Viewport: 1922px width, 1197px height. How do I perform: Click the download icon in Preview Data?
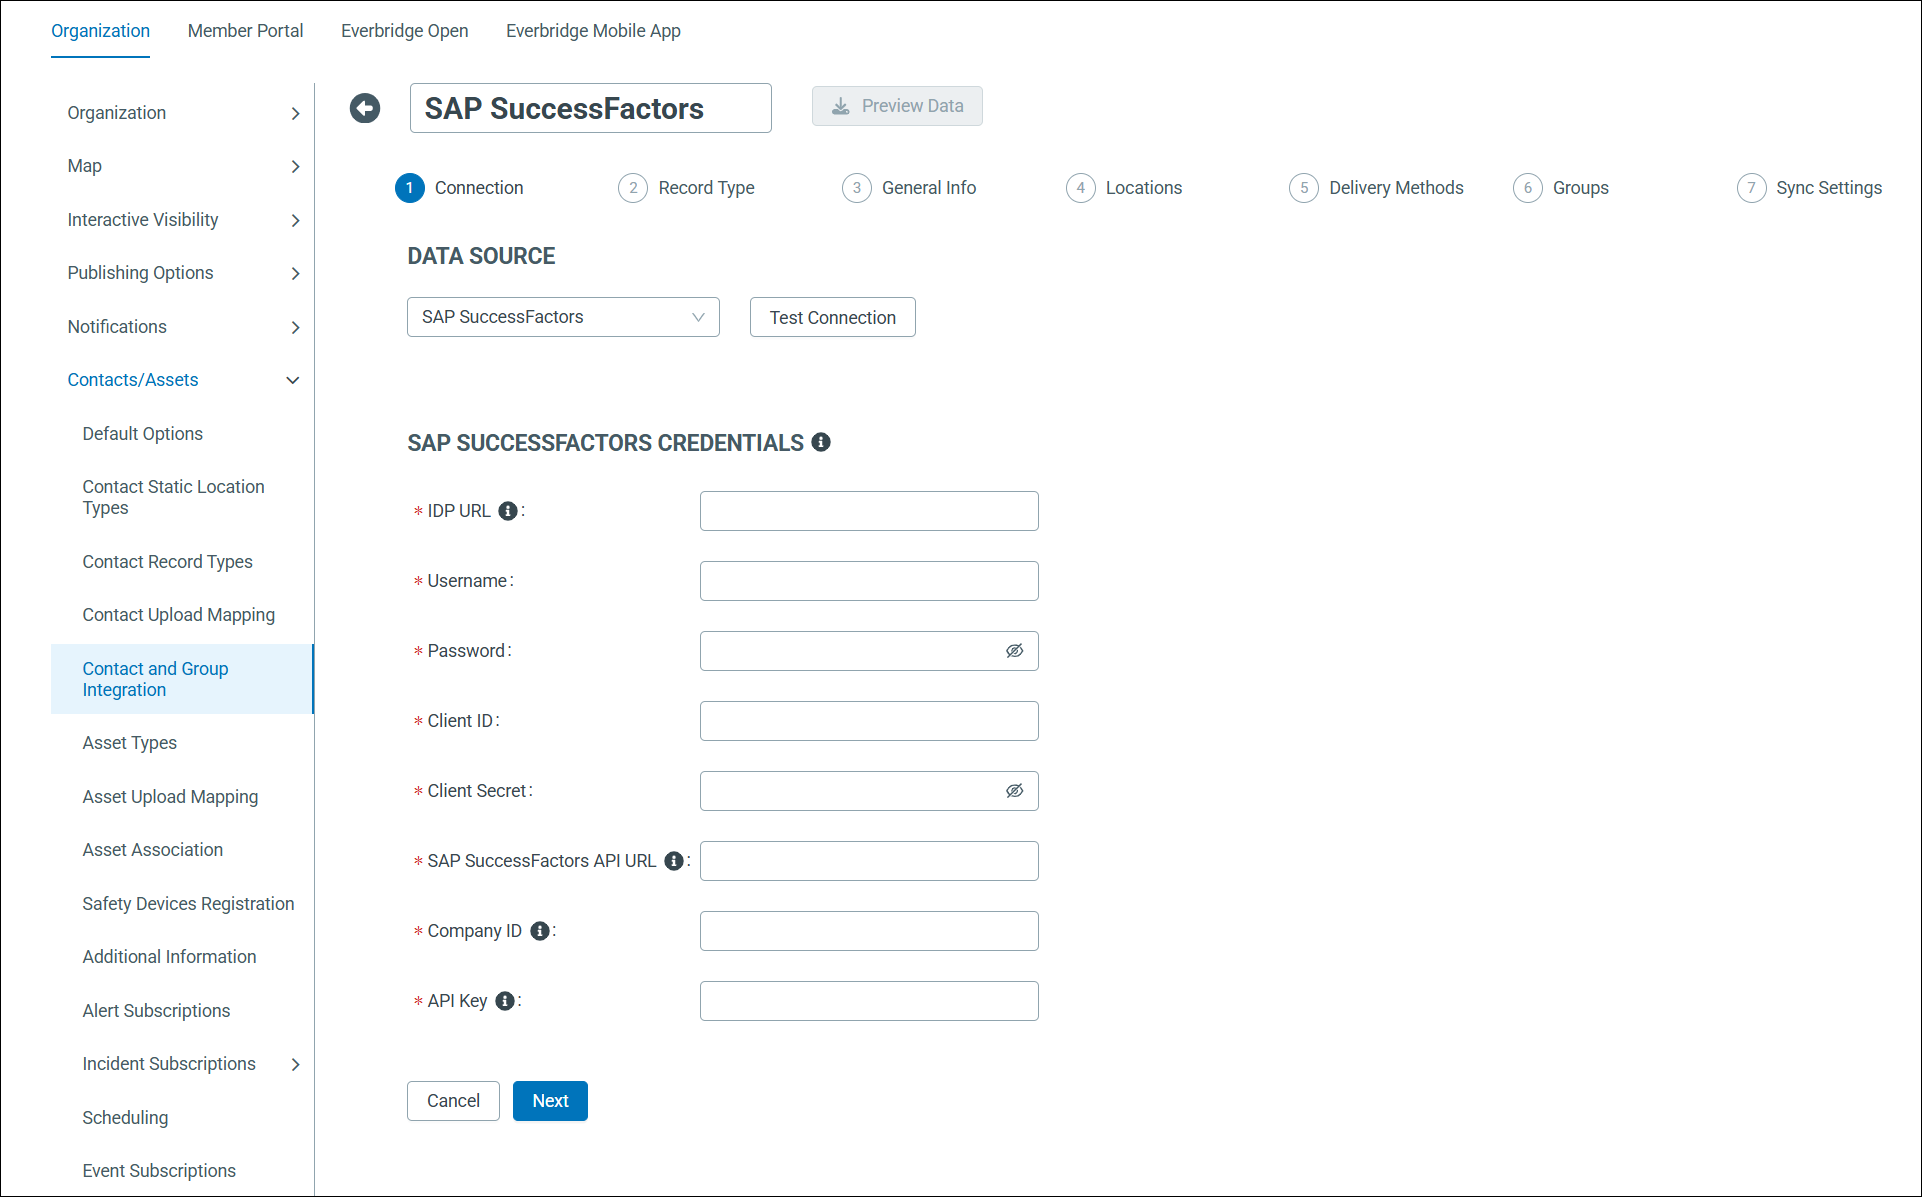point(841,106)
